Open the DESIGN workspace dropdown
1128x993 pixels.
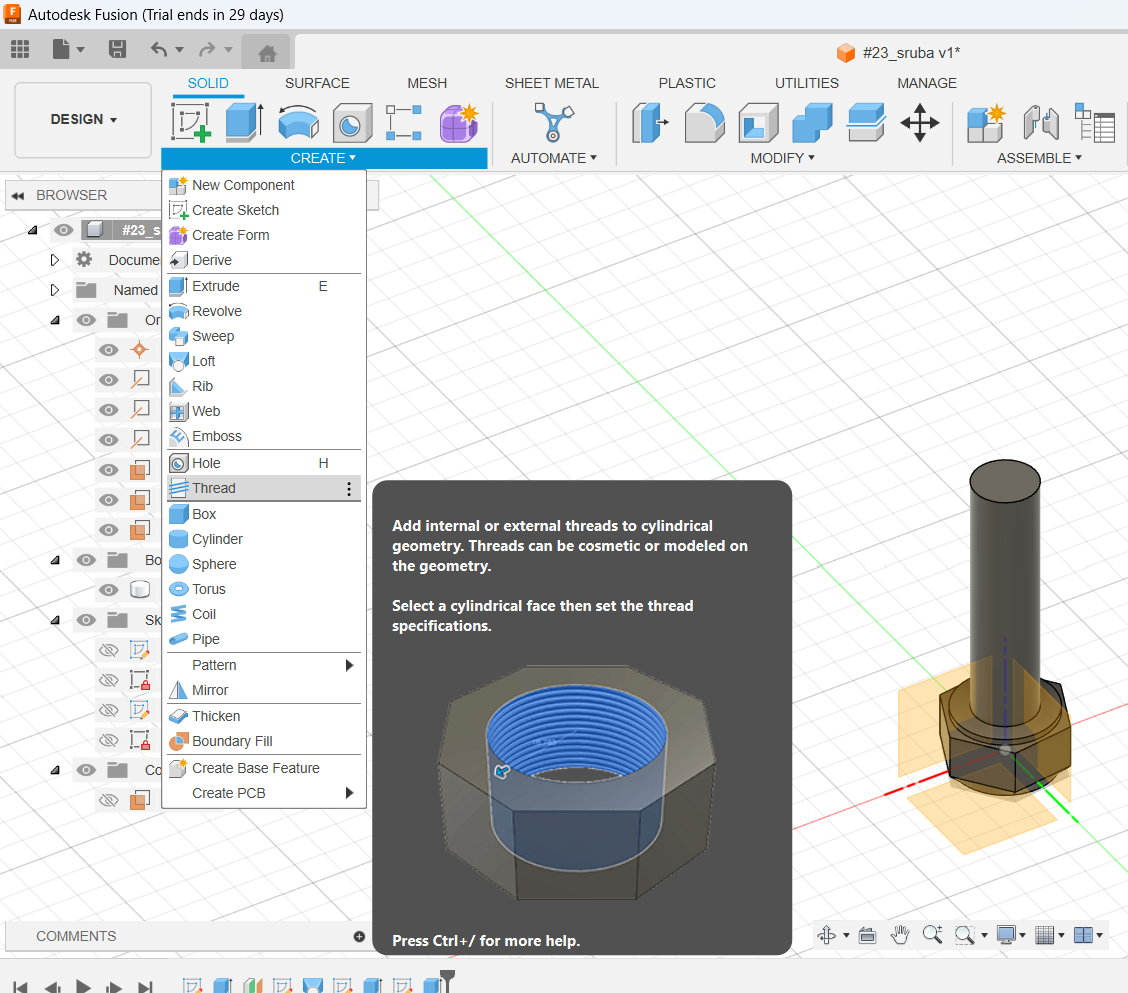pyautogui.click(x=83, y=119)
